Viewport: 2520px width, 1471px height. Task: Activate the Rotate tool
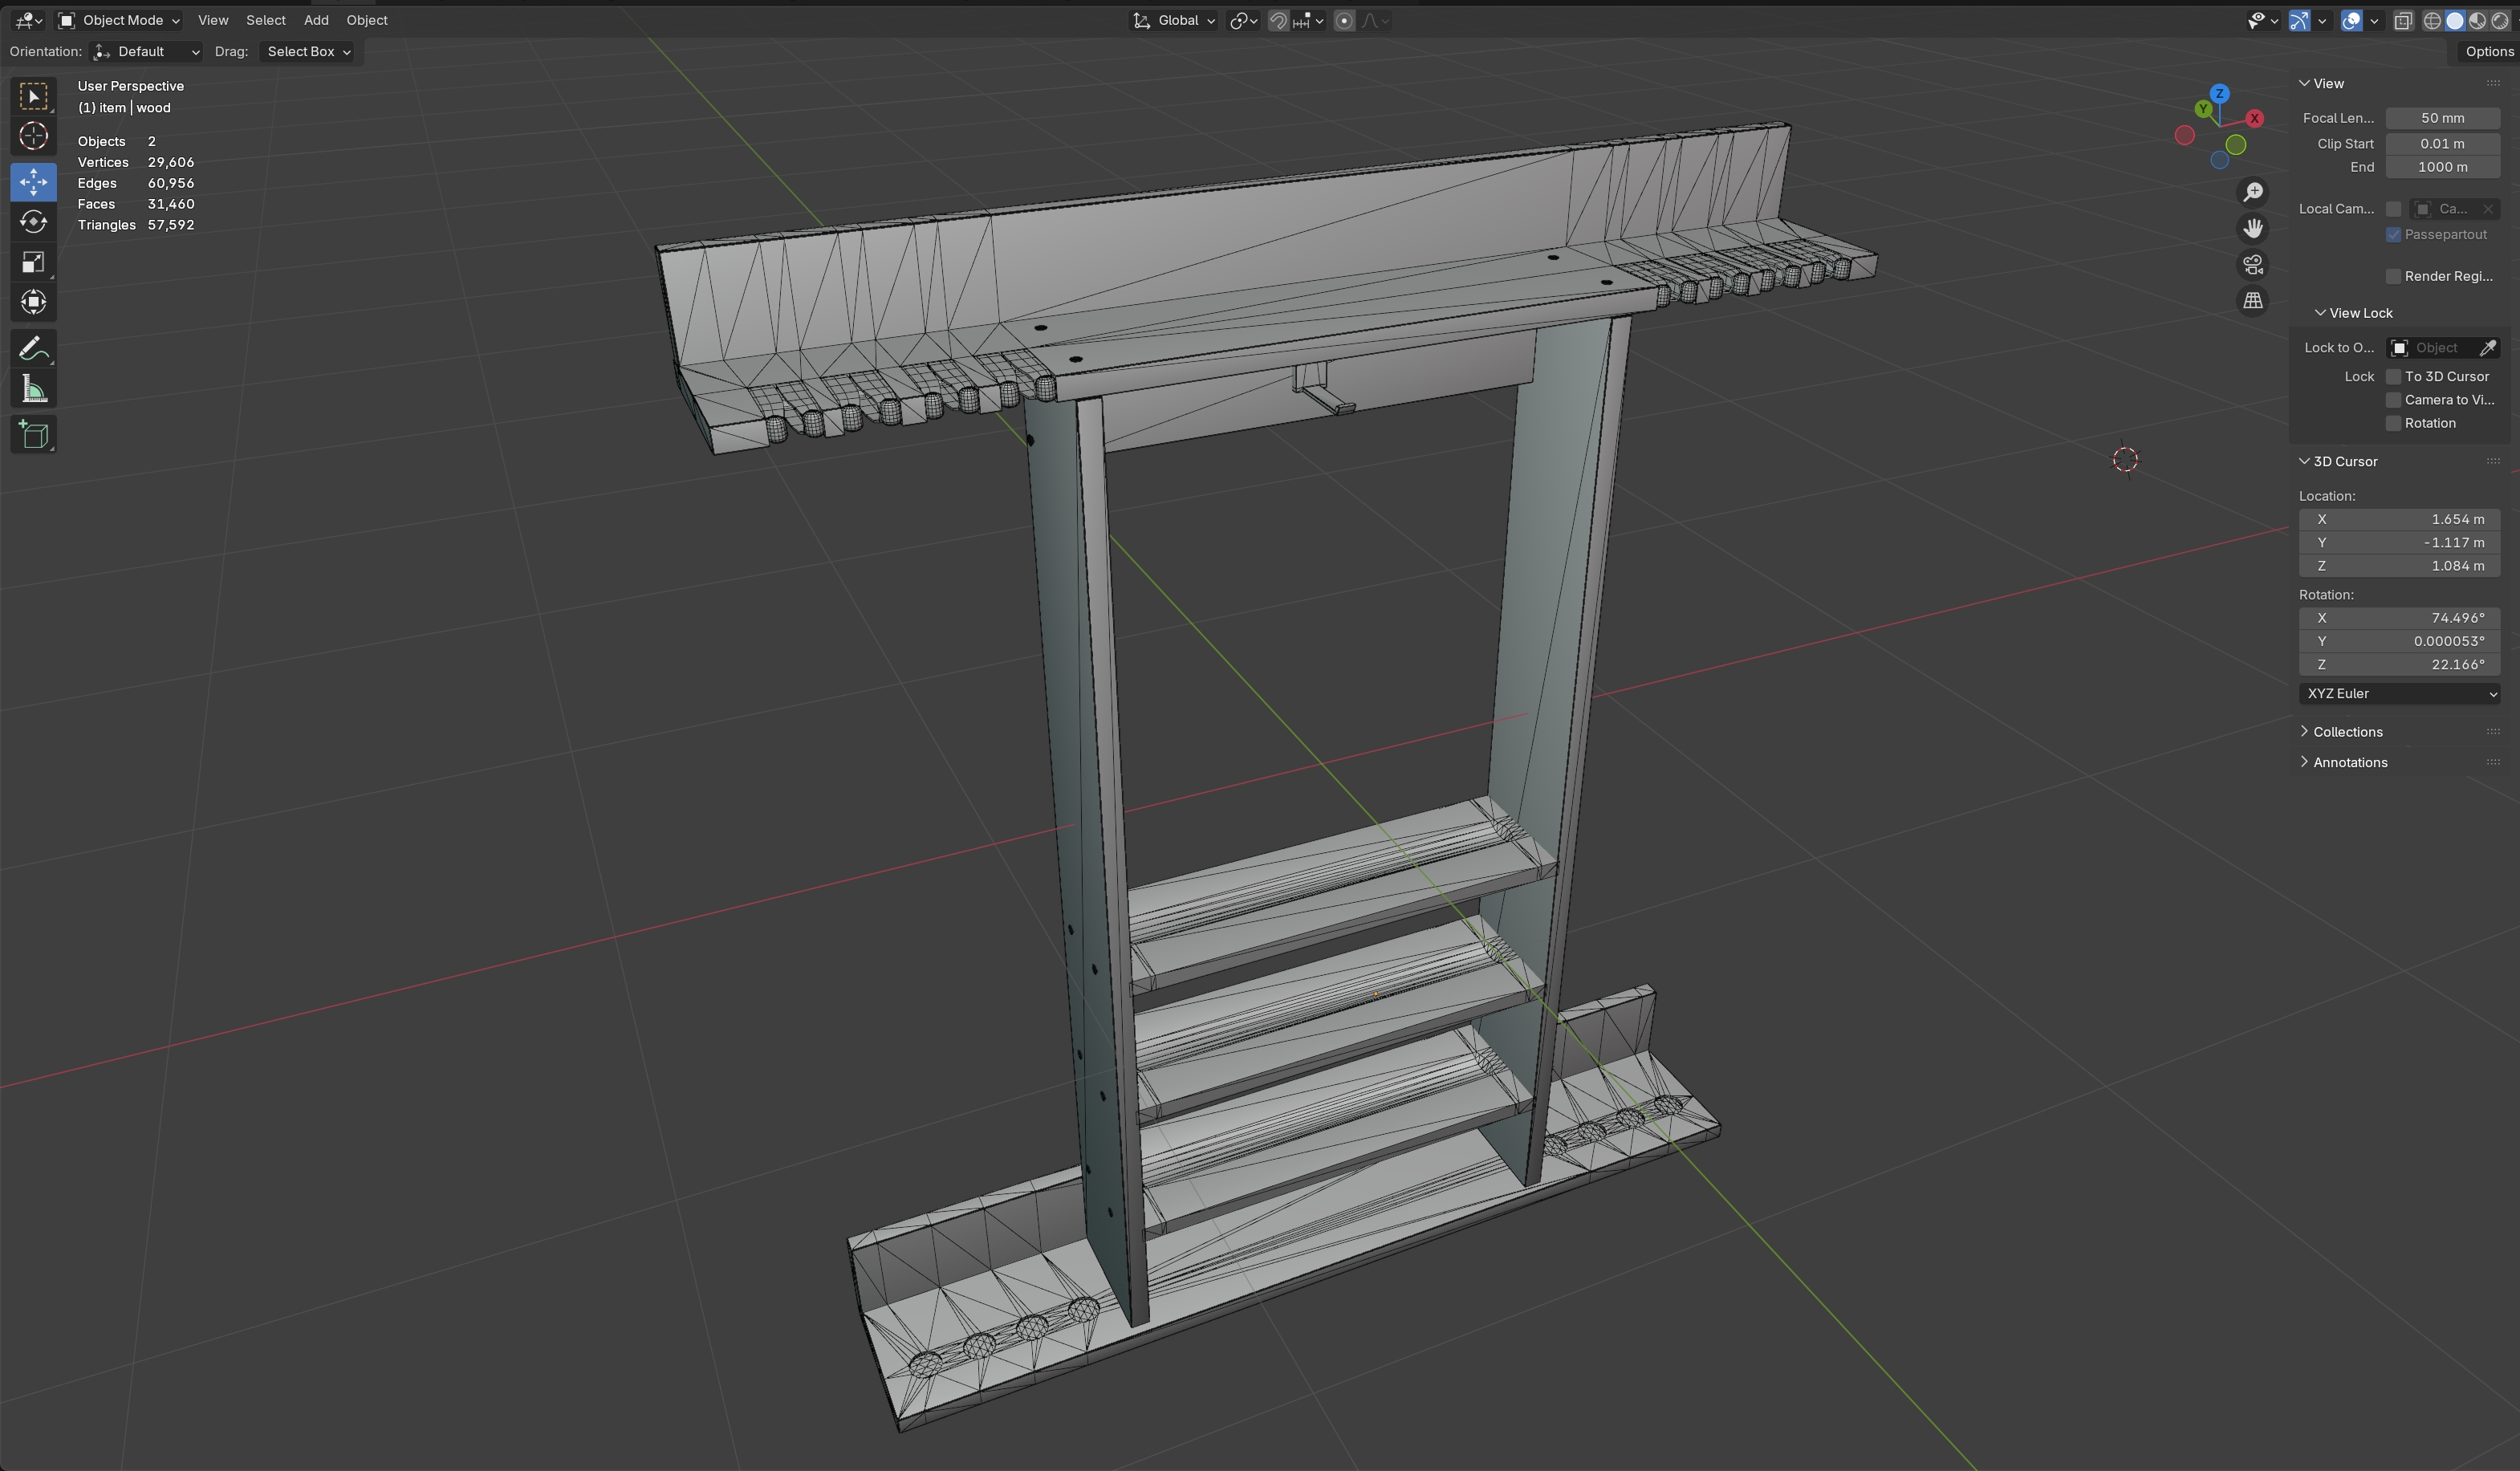click(33, 222)
